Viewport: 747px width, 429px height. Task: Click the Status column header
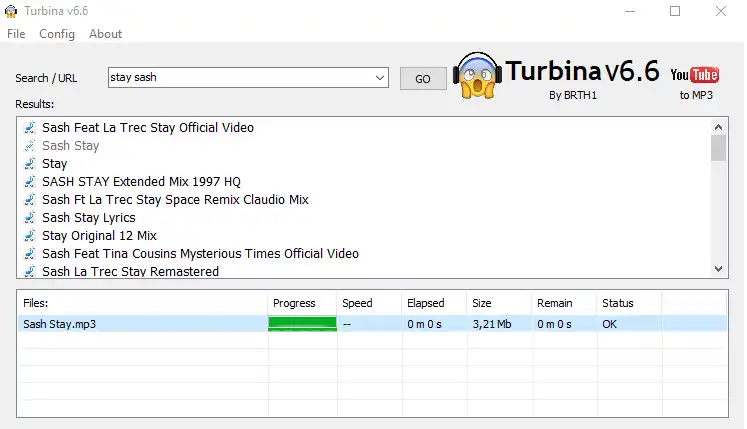(629, 303)
